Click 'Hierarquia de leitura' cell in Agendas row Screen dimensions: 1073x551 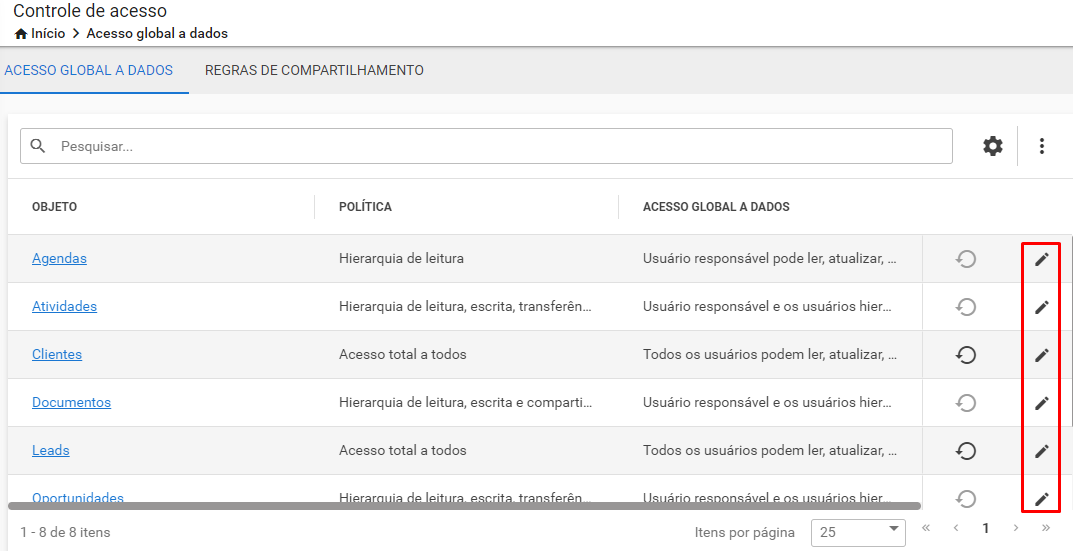[x=401, y=259]
